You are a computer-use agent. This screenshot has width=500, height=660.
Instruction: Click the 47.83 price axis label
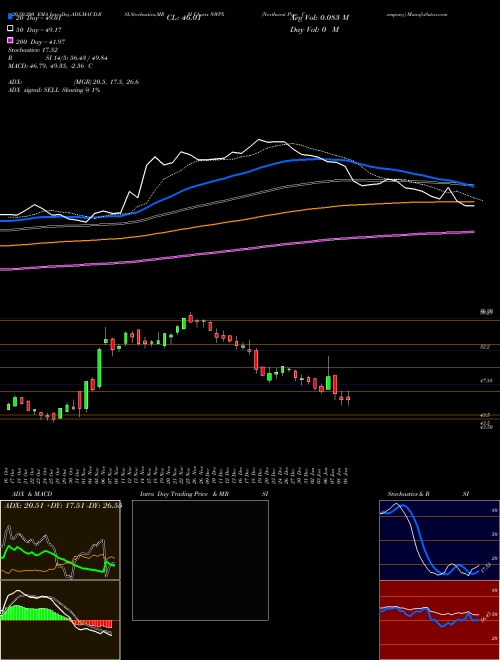(486, 381)
